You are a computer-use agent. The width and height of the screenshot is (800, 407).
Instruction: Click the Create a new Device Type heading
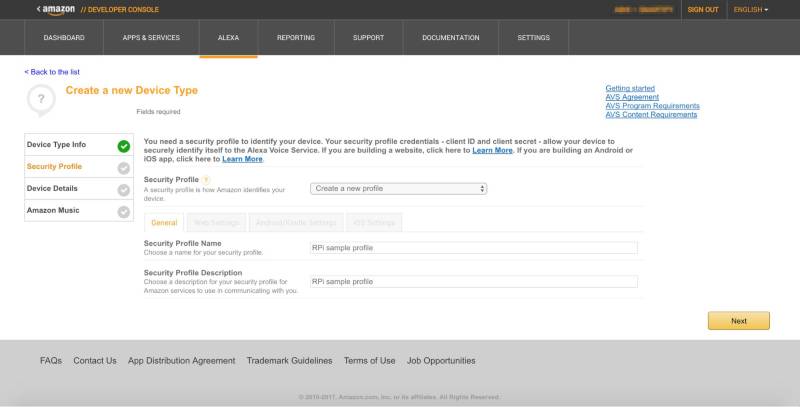132,90
